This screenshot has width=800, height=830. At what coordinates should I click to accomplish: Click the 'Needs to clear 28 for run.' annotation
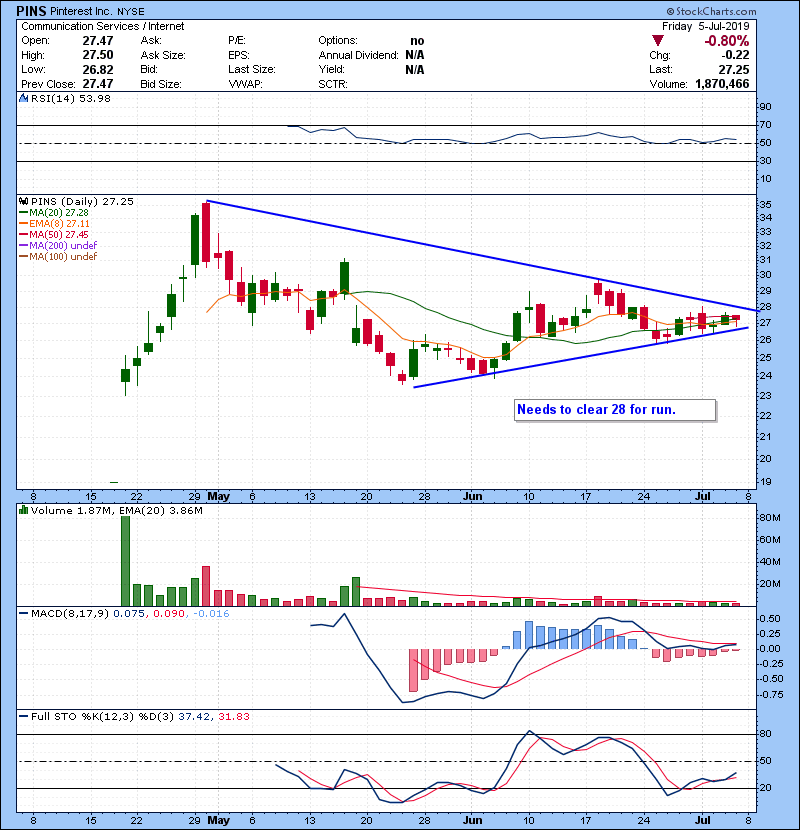click(x=596, y=409)
